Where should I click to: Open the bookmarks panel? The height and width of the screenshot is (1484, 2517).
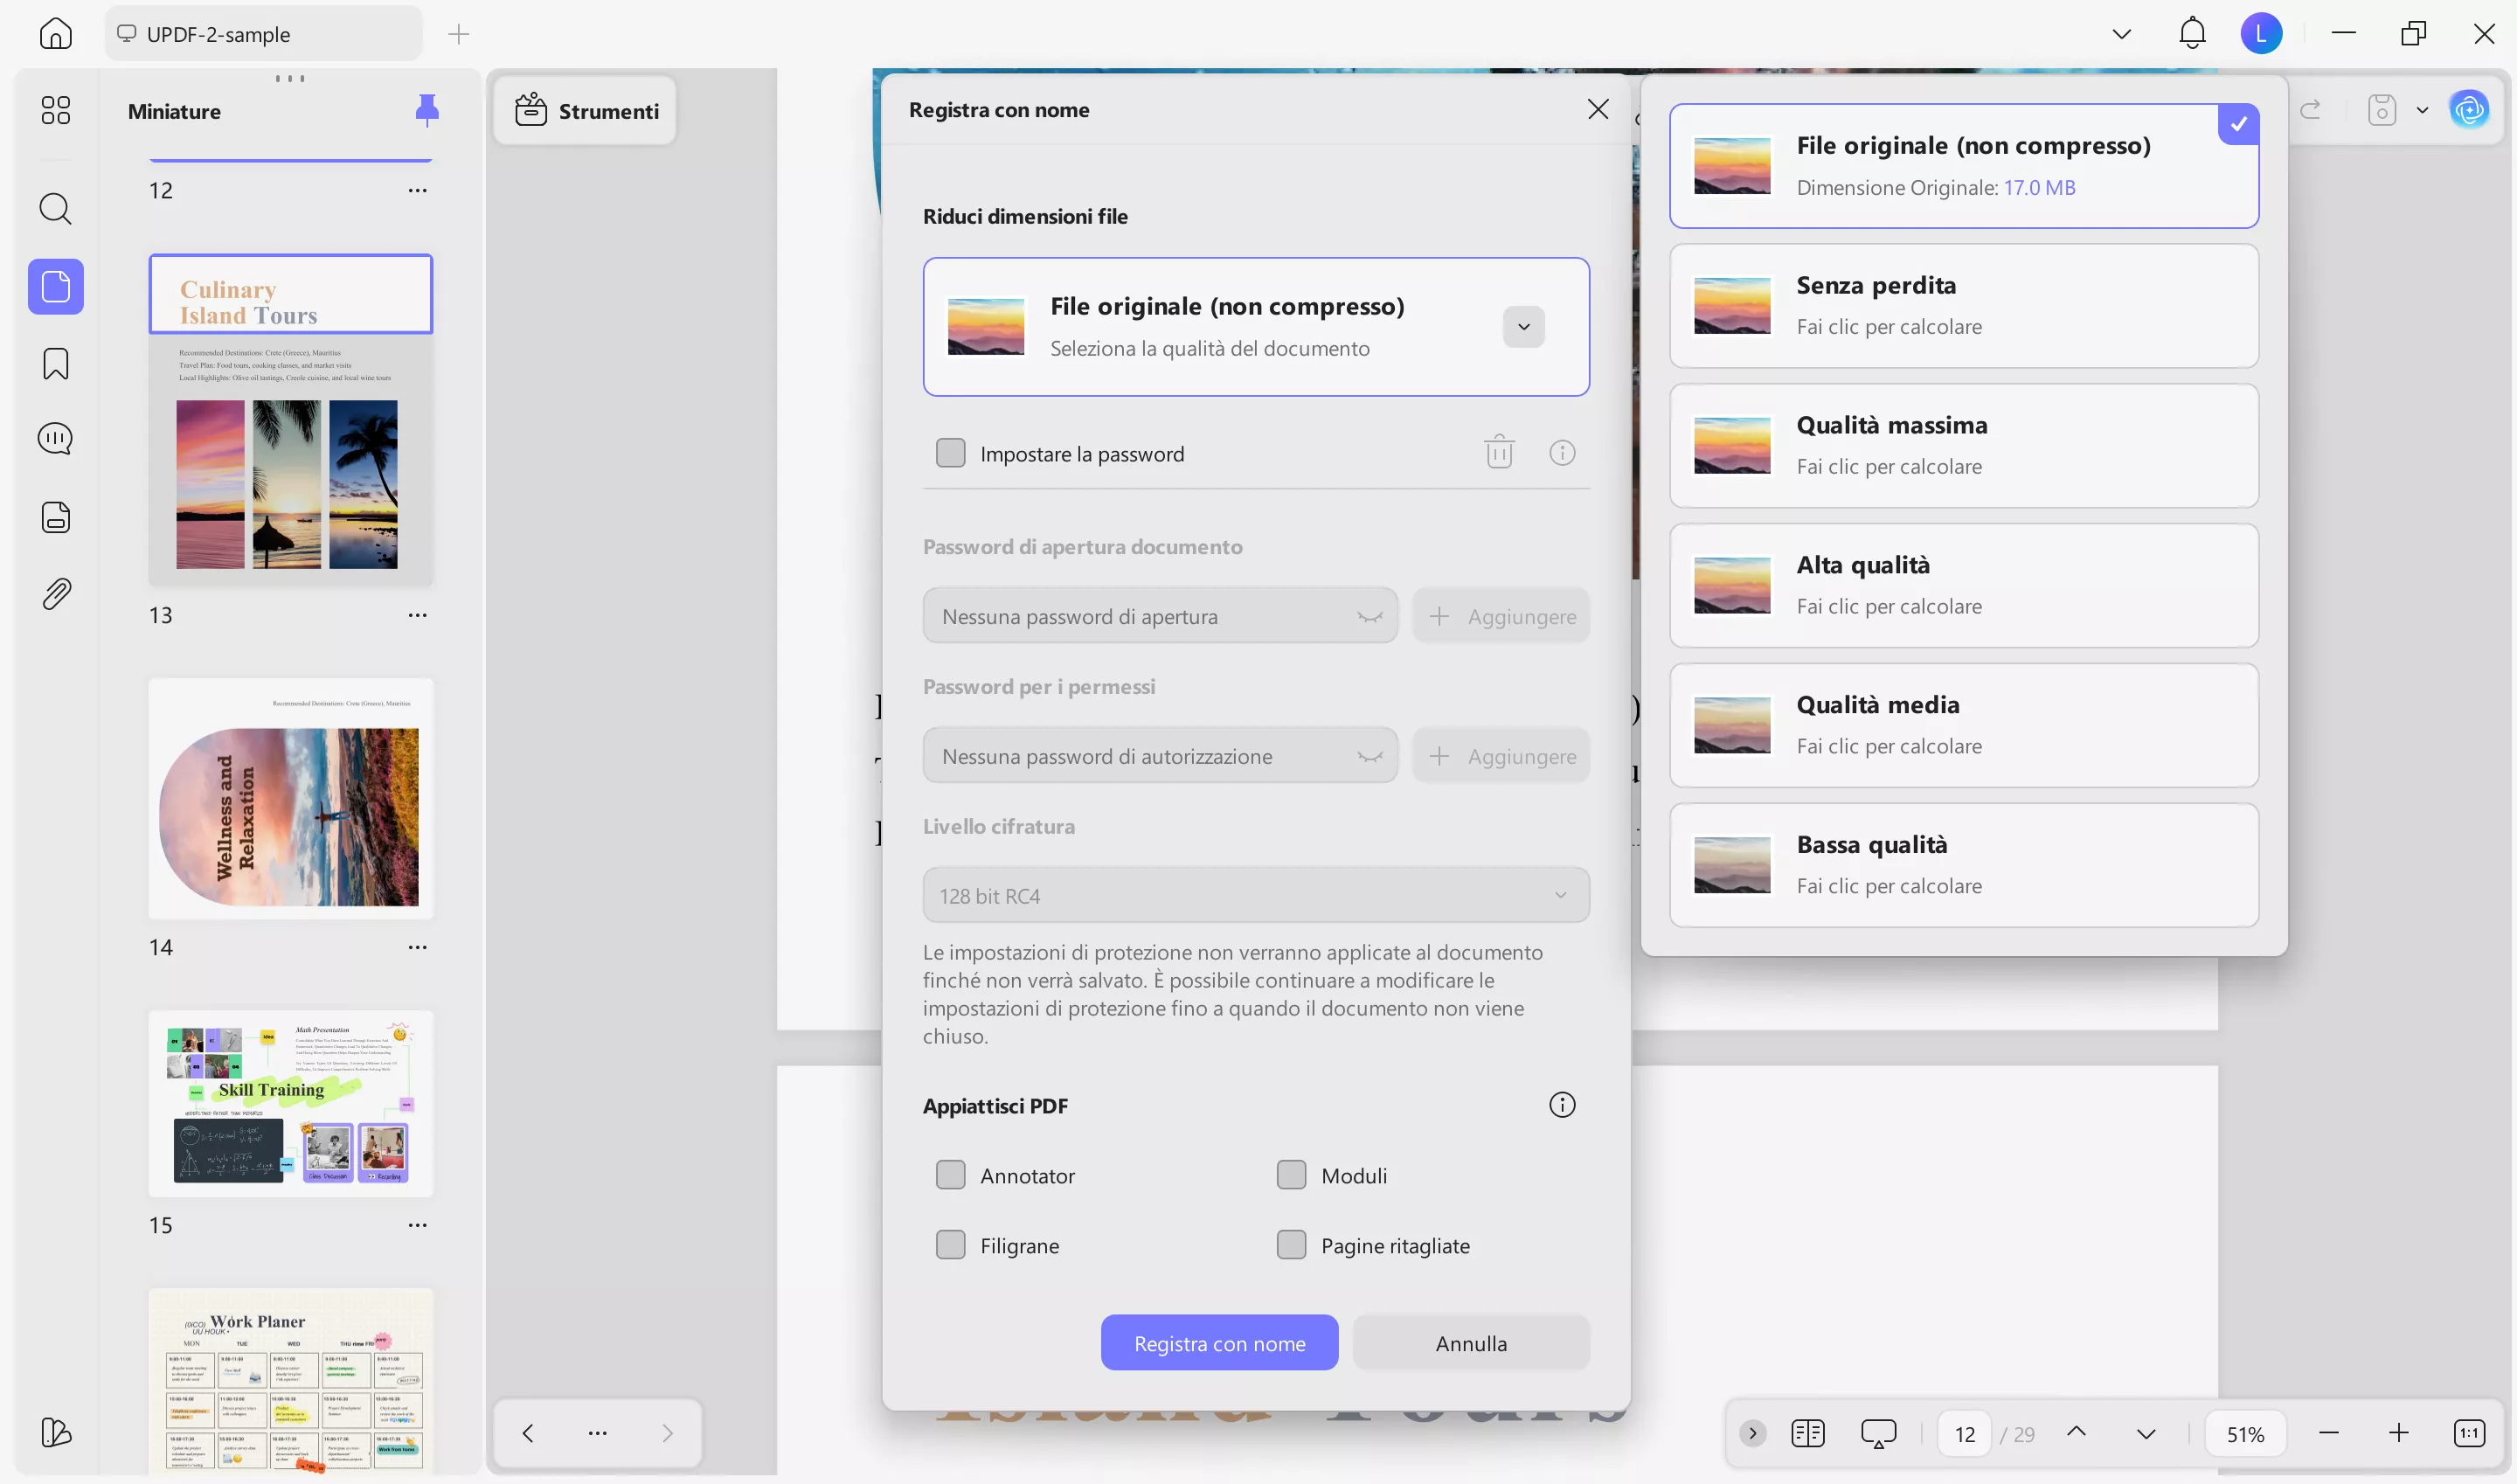(55, 364)
